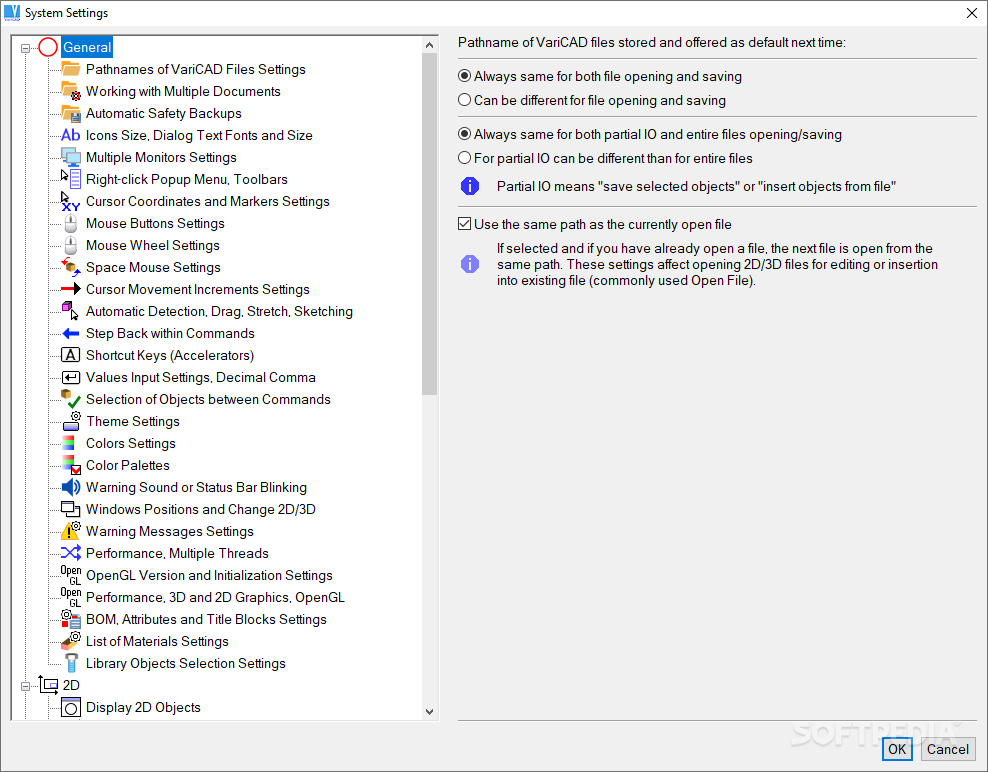Screen dimensions: 988x772
Task: Click the BOM Attributes and Title Blocks icon
Action: tap(71, 619)
